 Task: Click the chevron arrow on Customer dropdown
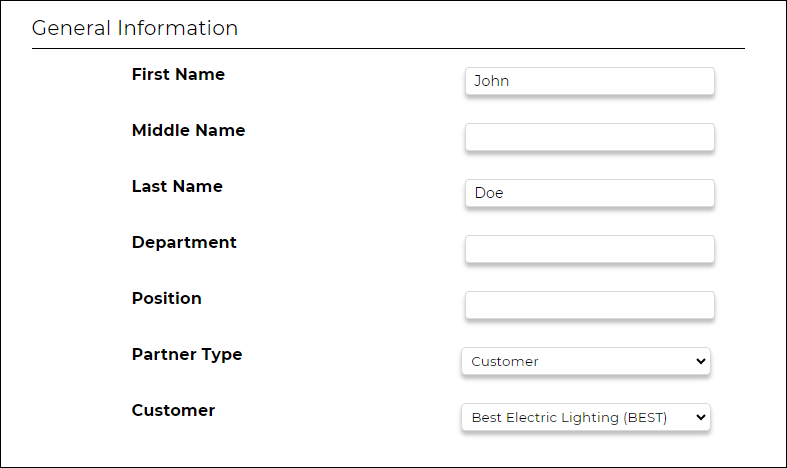[x=701, y=417]
